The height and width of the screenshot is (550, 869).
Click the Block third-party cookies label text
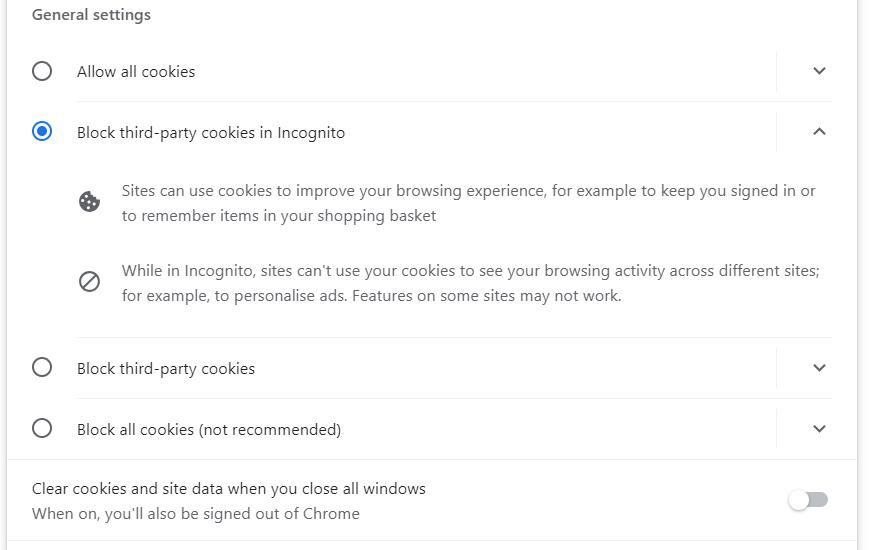point(166,369)
